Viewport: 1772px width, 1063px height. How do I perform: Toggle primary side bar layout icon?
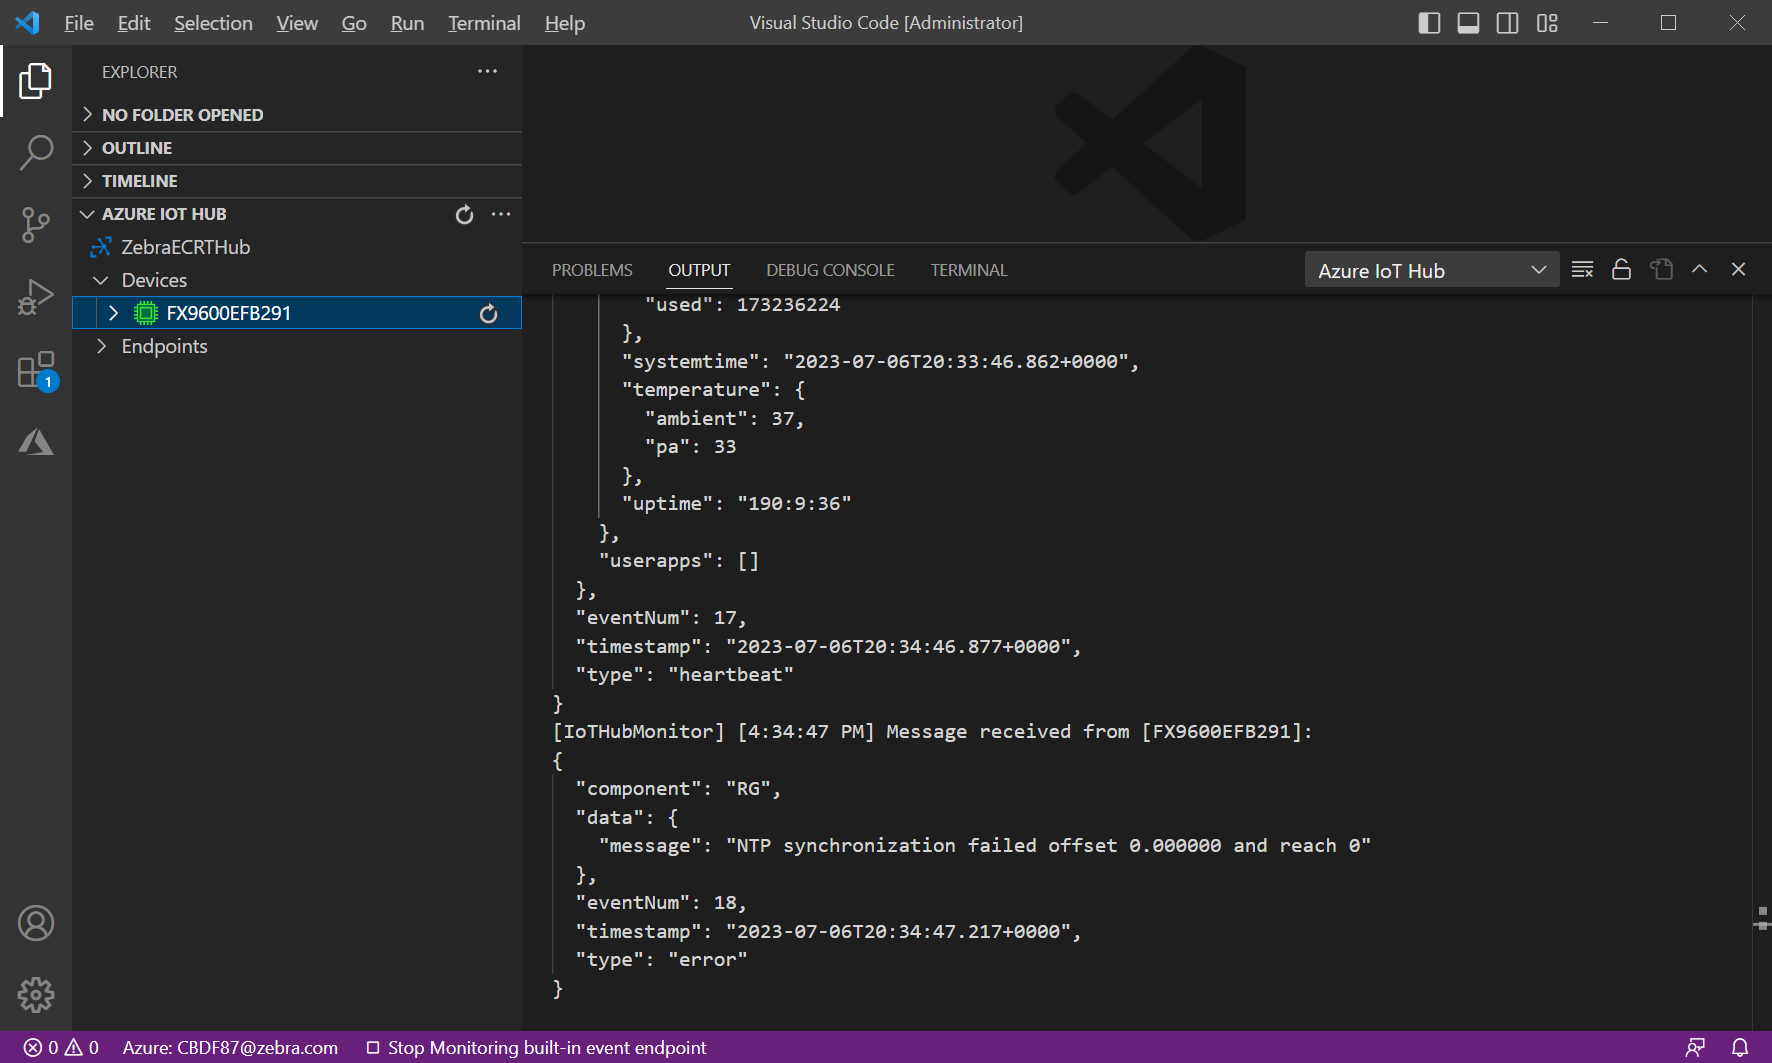tap(1429, 23)
